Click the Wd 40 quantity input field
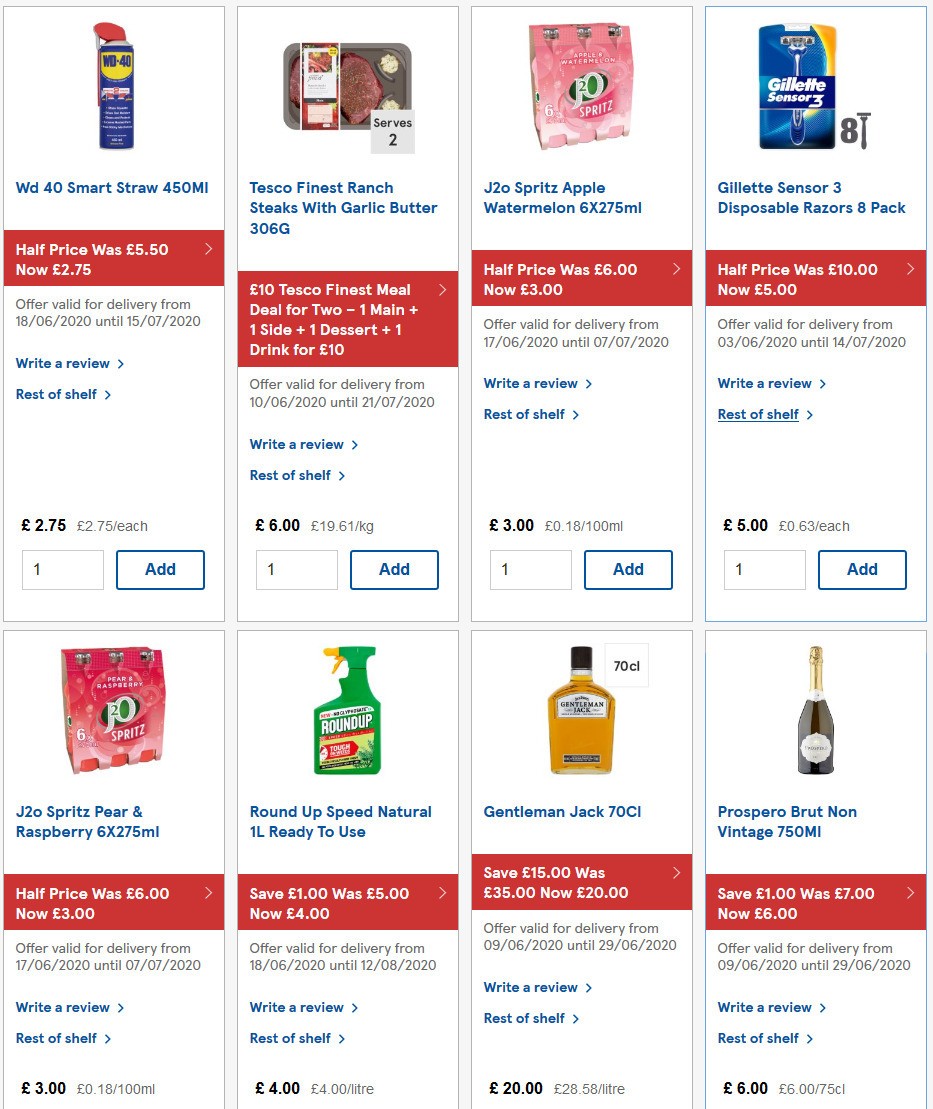 [62, 569]
